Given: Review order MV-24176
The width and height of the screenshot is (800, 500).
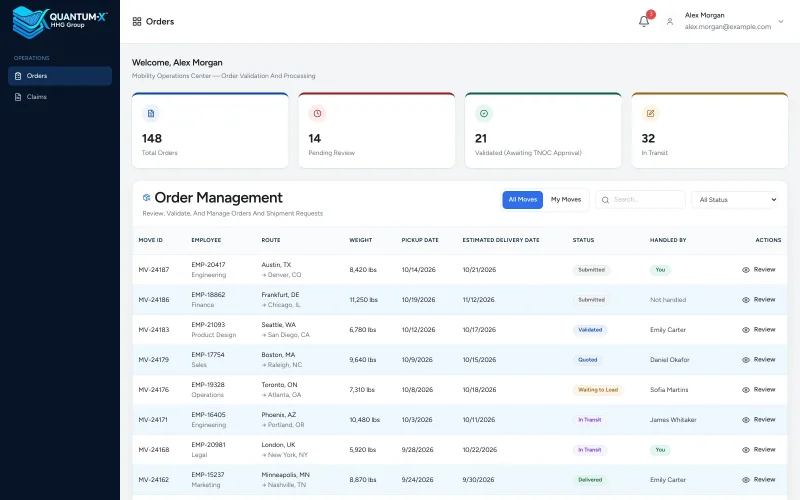Looking at the screenshot, I should coord(759,390).
